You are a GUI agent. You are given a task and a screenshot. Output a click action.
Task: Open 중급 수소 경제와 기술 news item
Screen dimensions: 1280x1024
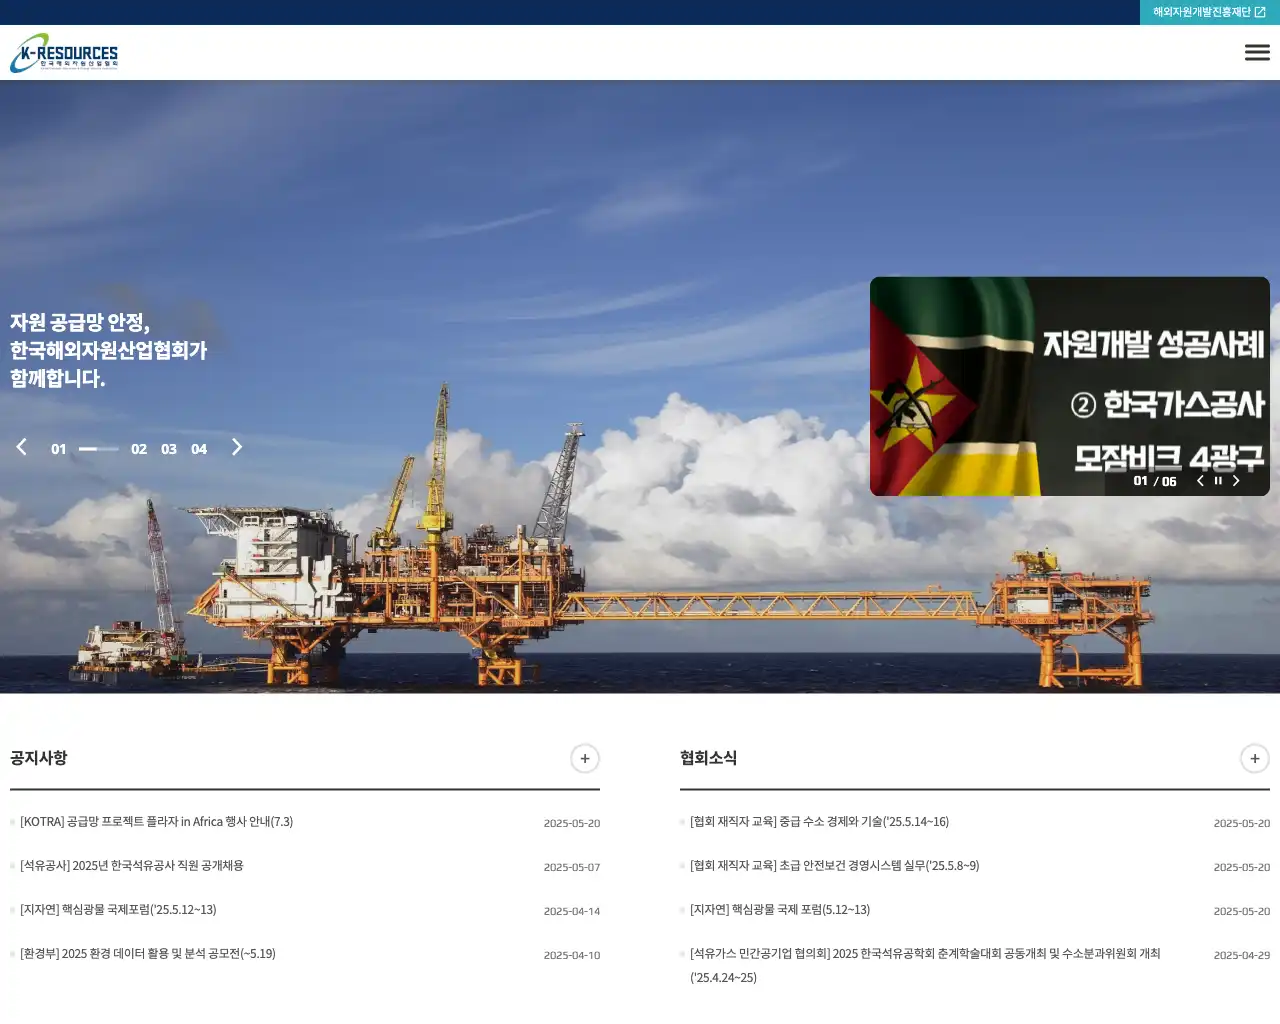[x=819, y=822]
